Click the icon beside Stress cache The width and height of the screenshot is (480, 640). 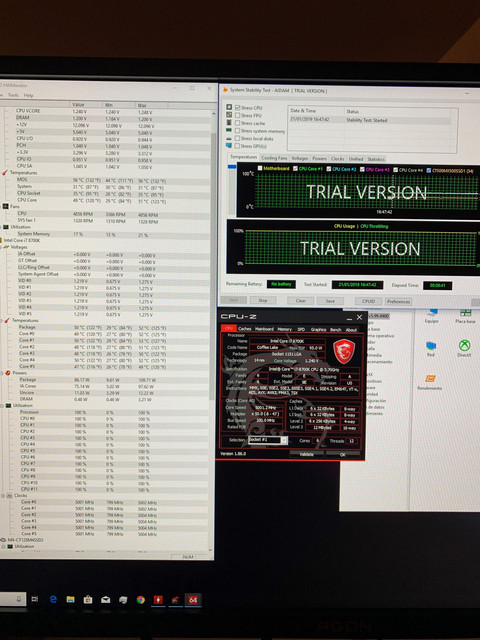point(229,122)
